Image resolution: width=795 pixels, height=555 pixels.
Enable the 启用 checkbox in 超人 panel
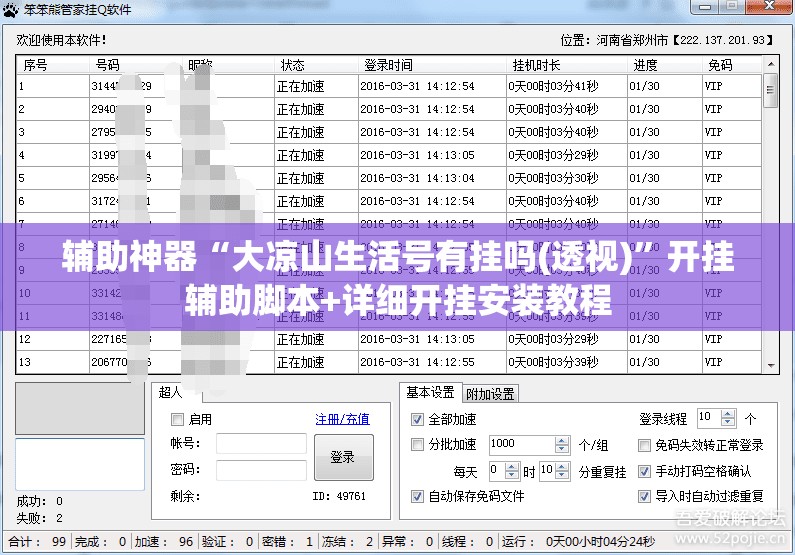177,419
